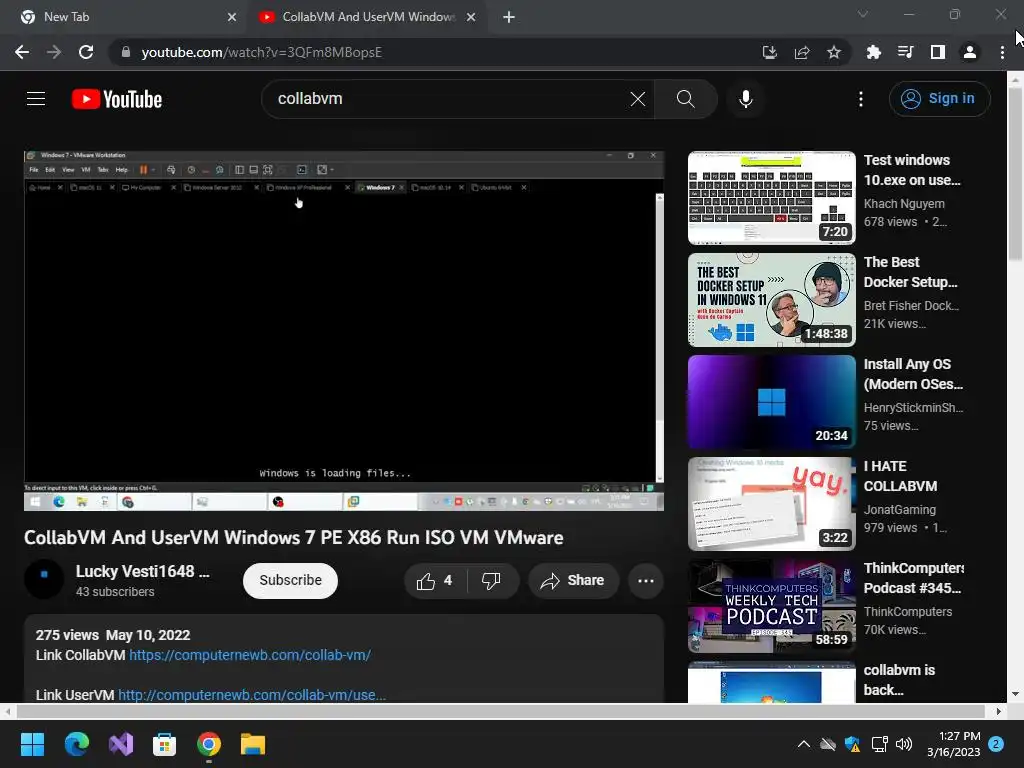
Task: Click the 'Bret Fisher Dock...' channel name
Action: coord(911,306)
